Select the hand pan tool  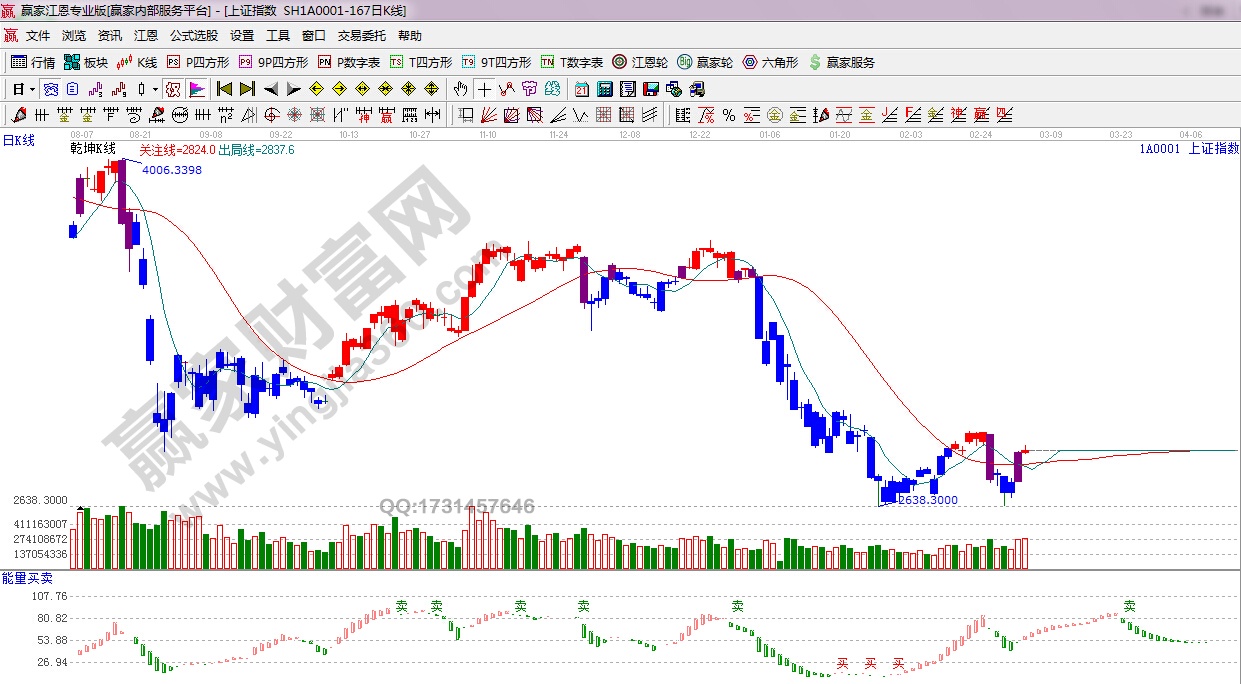(x=460, y=89)
